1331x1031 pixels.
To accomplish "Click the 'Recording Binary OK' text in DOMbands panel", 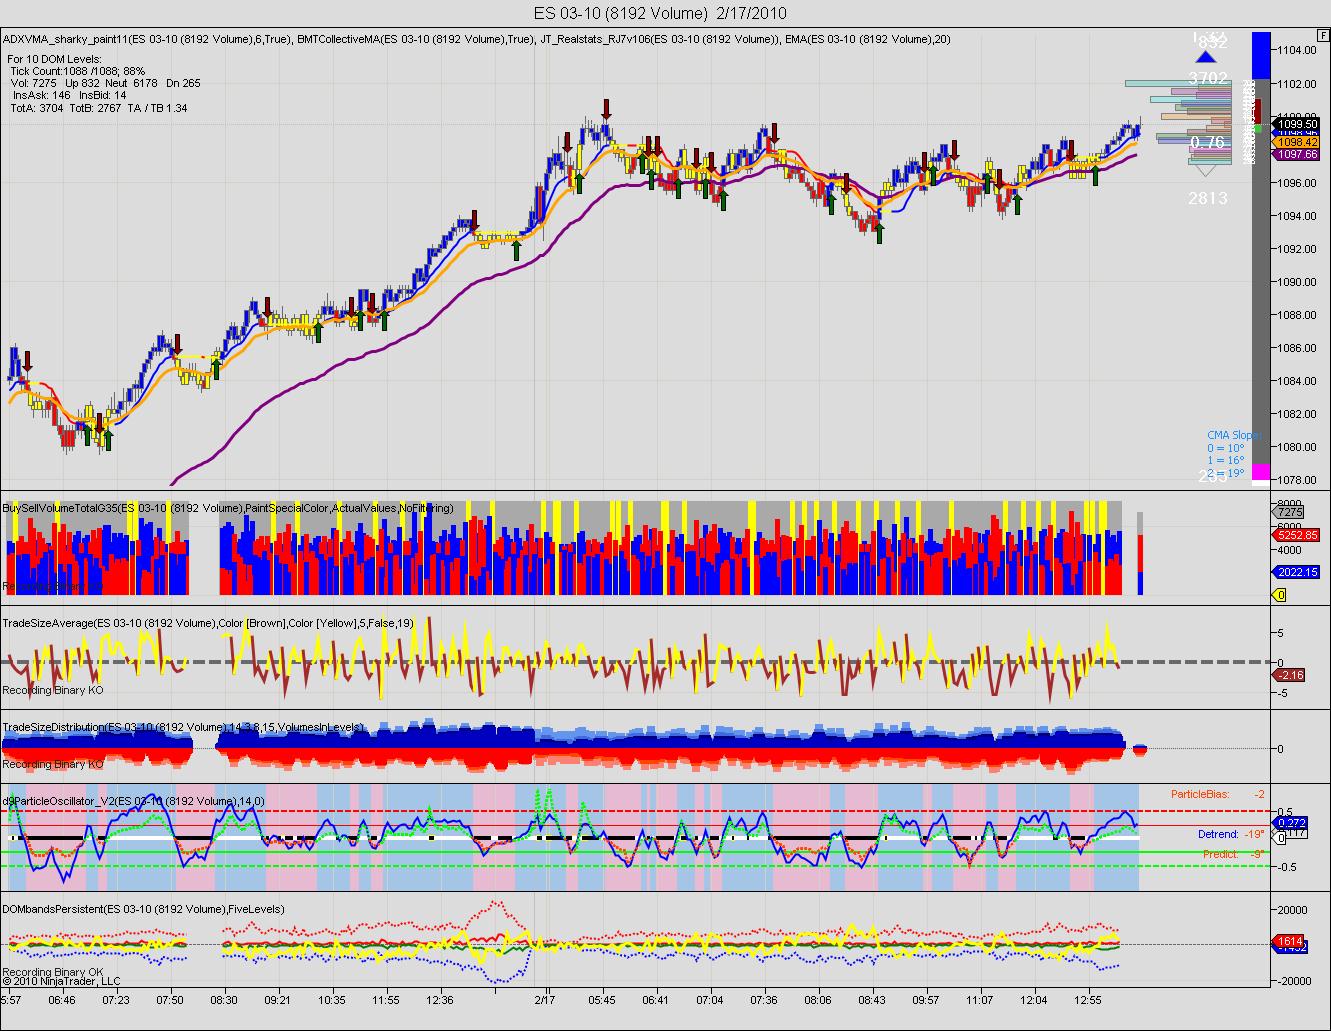I will pyautogui.click(x=53, y=972).
